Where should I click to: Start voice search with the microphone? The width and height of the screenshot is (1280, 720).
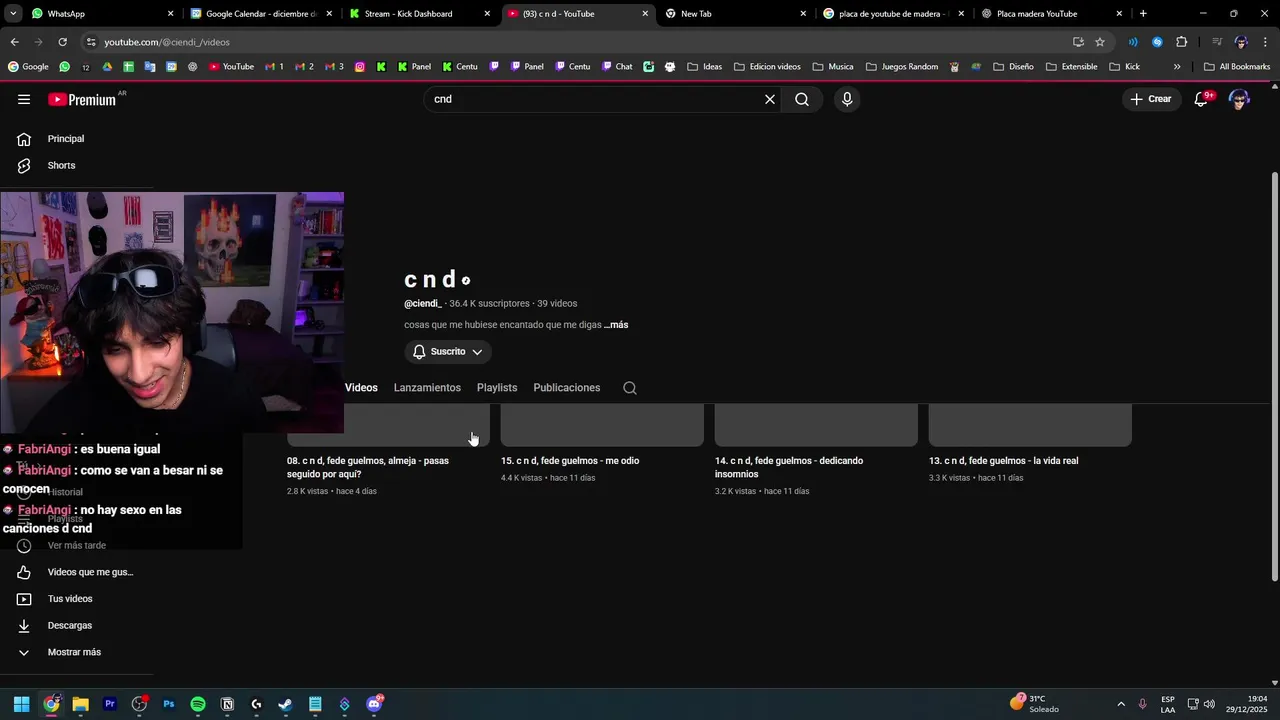tap(847, 99)
